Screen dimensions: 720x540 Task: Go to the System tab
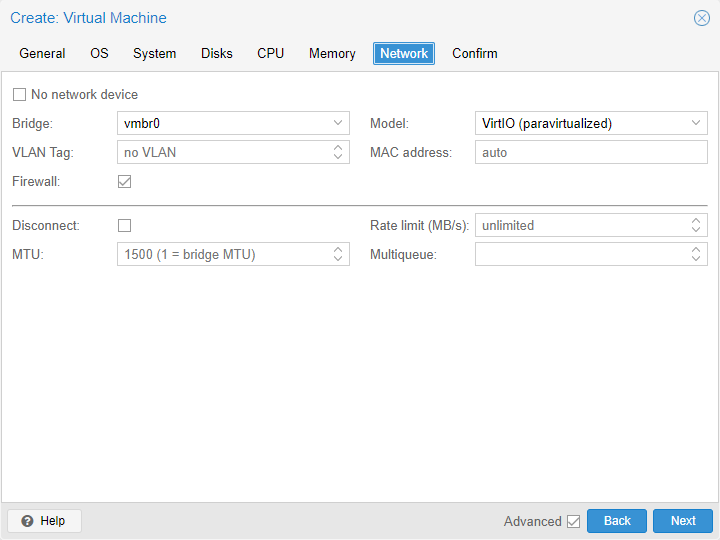[154, 54]
